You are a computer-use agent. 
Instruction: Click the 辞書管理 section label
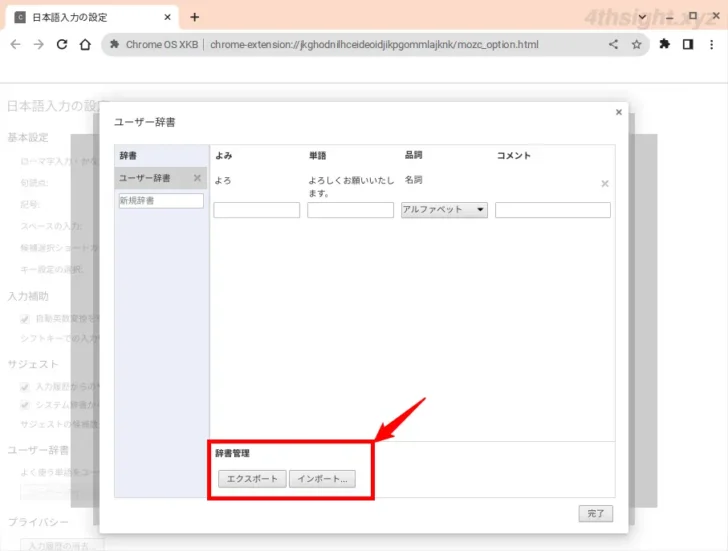coord(232,453)
